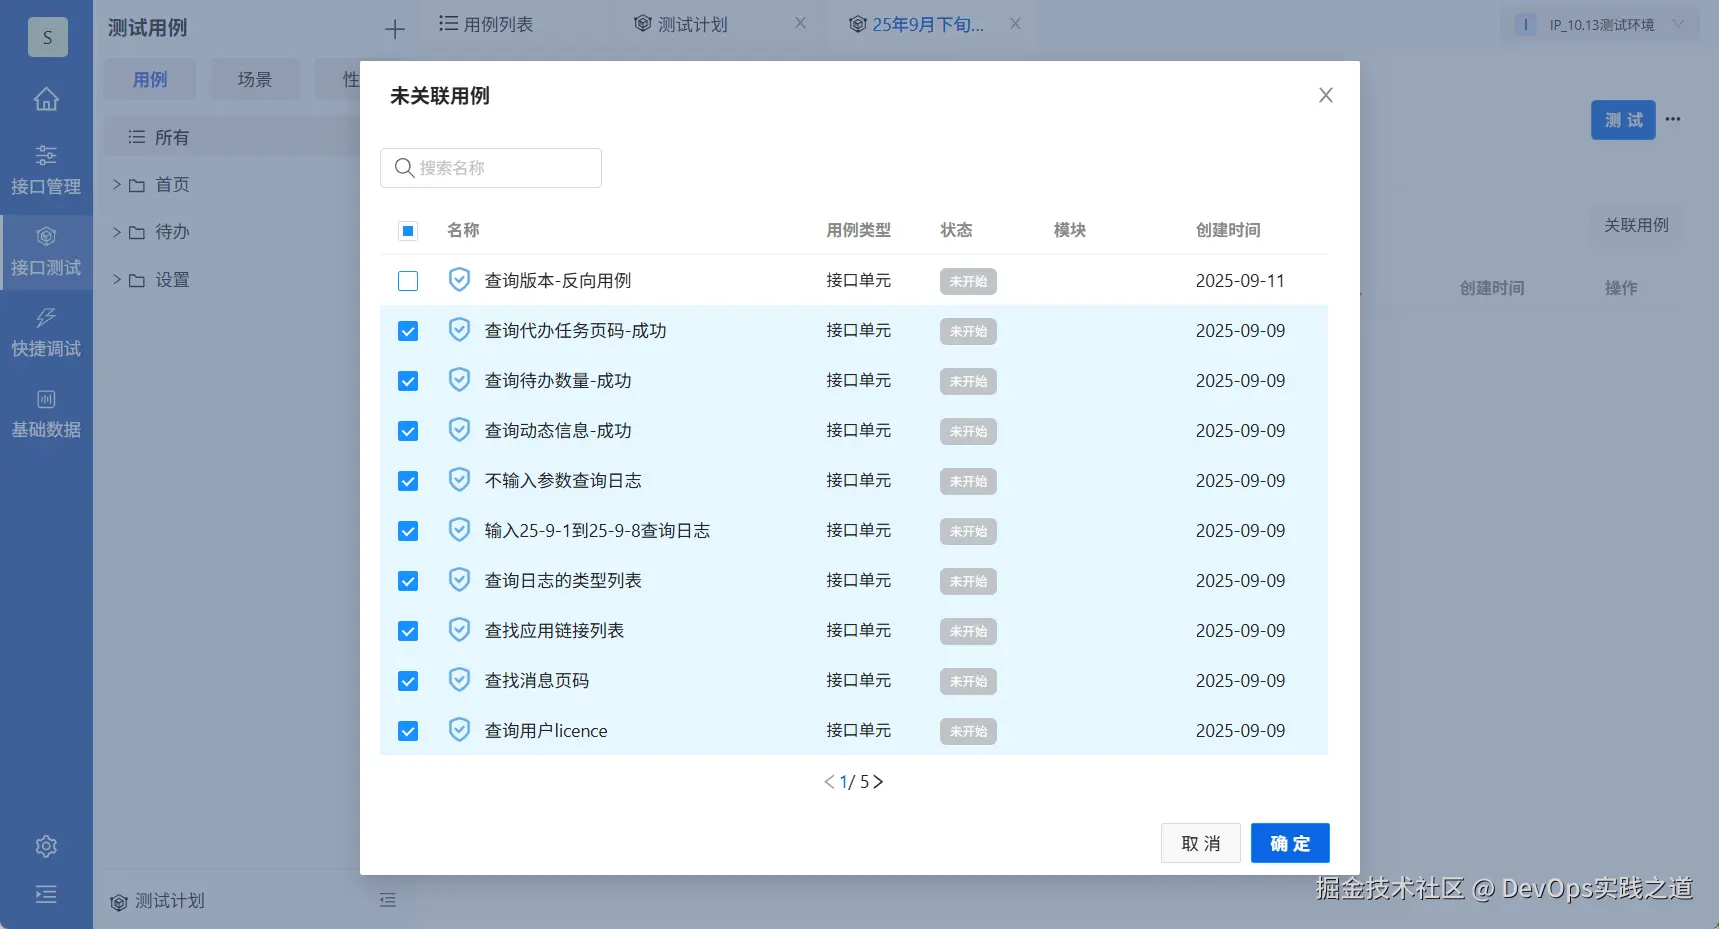This screenshot has height=929, width=1719.
Task: Uncheck the 不输入参数查询日志 checkbox
Action: [x=408, y=481]
